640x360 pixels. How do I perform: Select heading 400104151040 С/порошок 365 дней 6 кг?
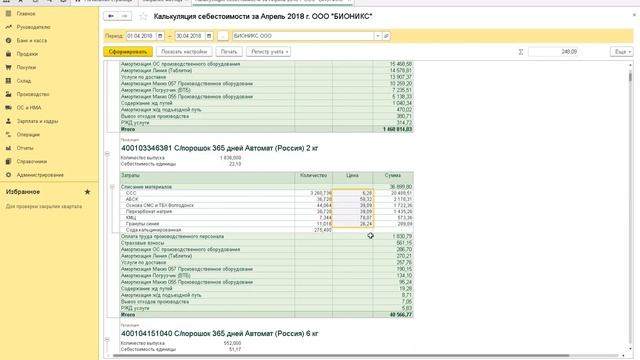click(220, 334)
